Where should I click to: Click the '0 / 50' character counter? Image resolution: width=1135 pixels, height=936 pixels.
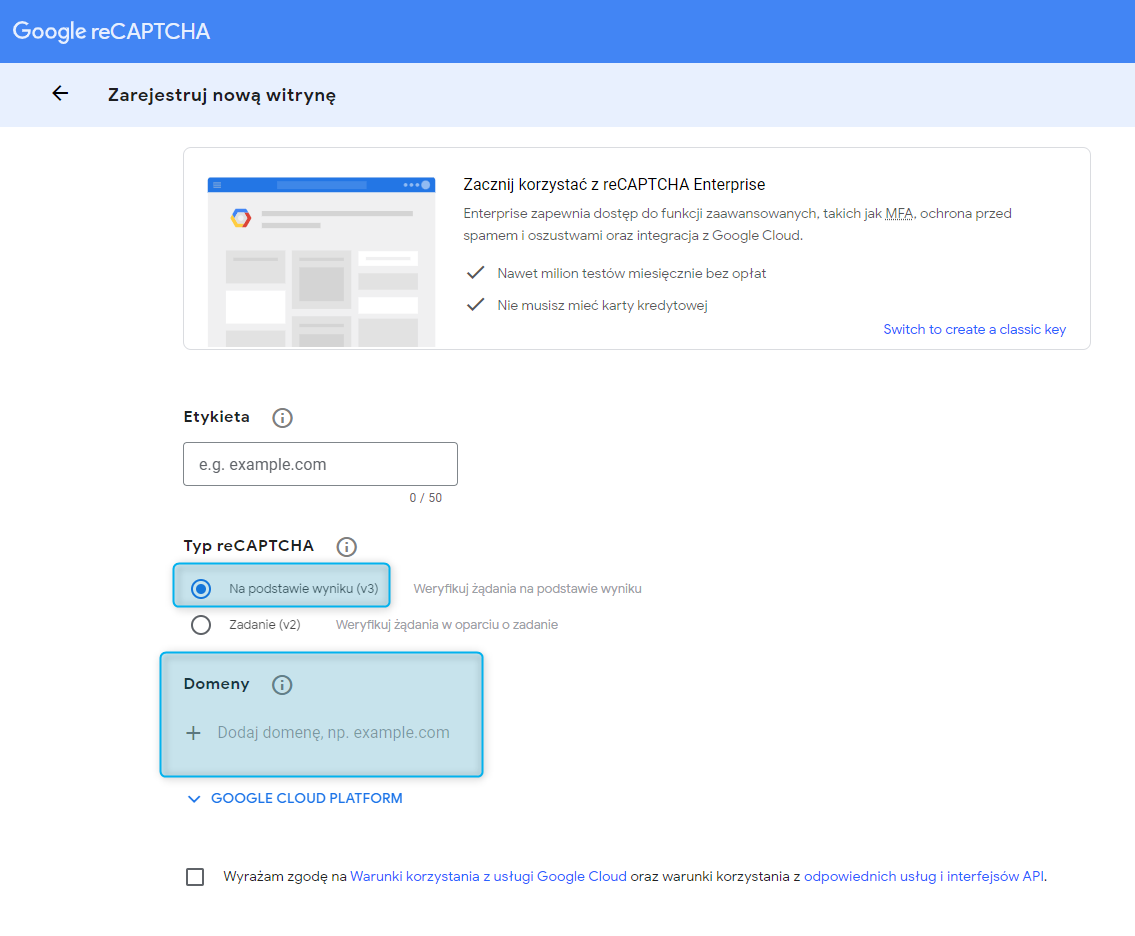(426, 498)
